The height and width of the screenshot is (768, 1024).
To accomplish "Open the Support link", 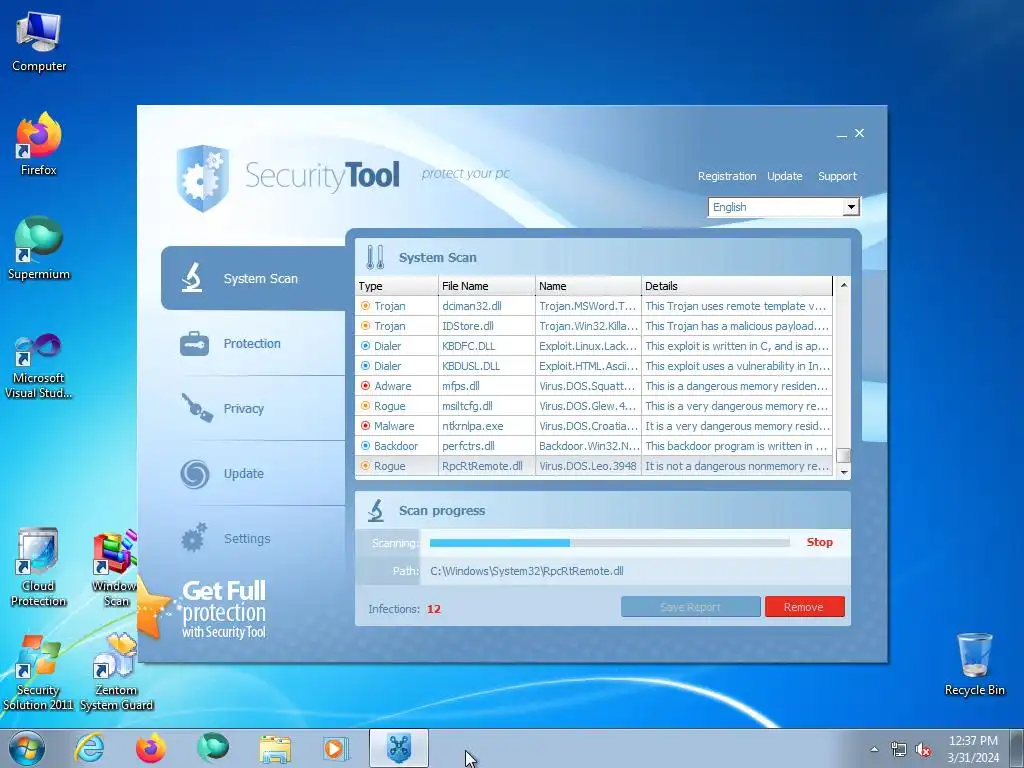I will [837, 176].
